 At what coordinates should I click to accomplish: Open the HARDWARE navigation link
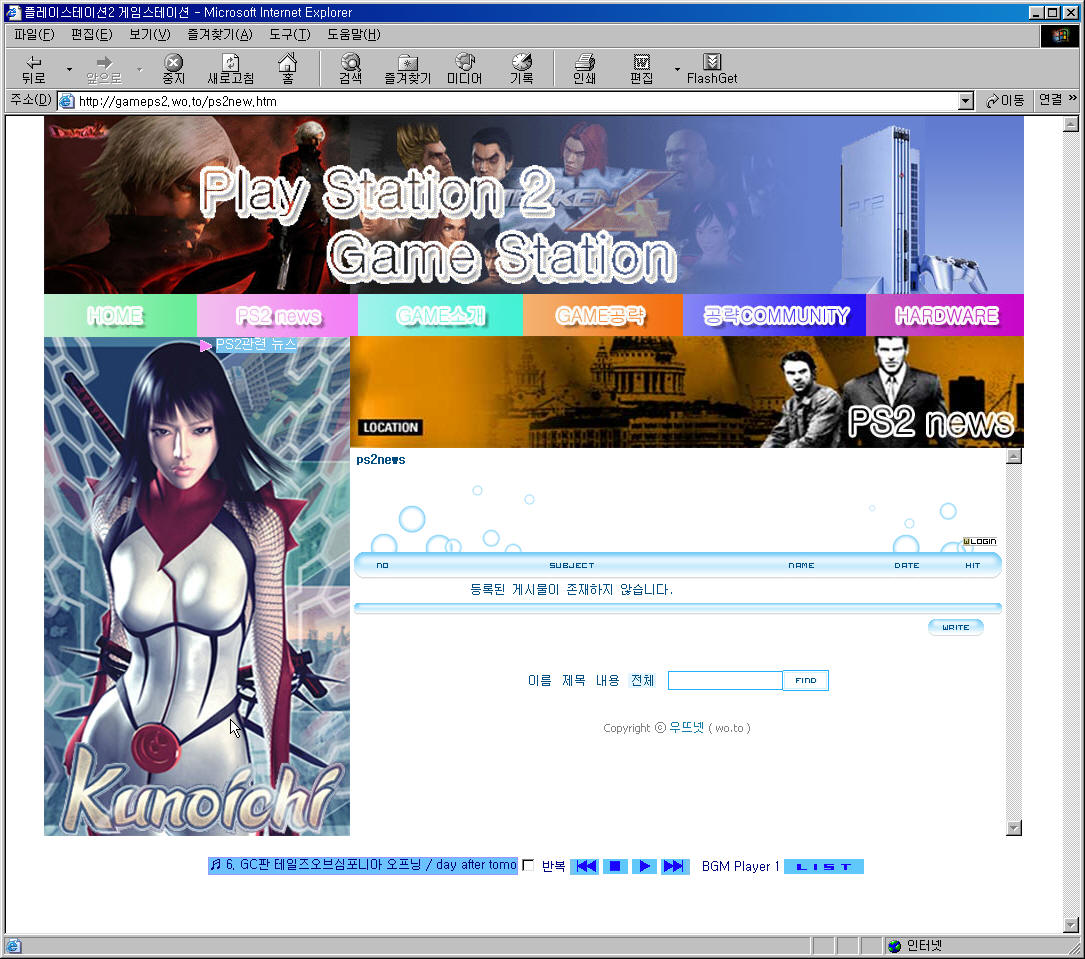945,316
